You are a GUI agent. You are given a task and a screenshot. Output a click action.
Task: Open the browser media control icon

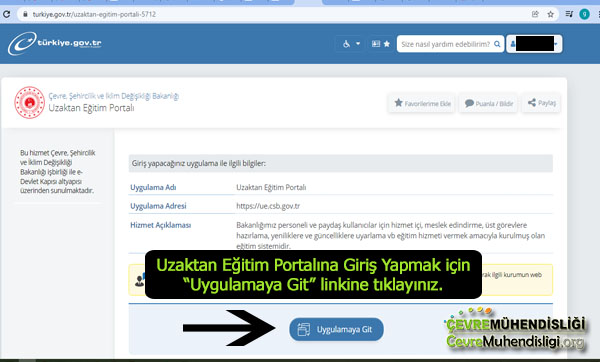(569, 15)
